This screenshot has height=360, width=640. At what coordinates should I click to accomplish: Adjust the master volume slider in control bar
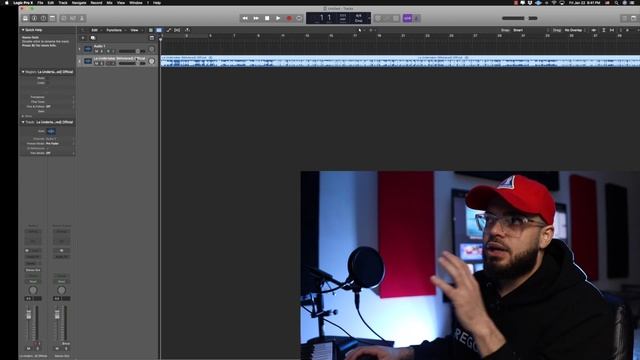pyautogui.click(x=520, y=18)
